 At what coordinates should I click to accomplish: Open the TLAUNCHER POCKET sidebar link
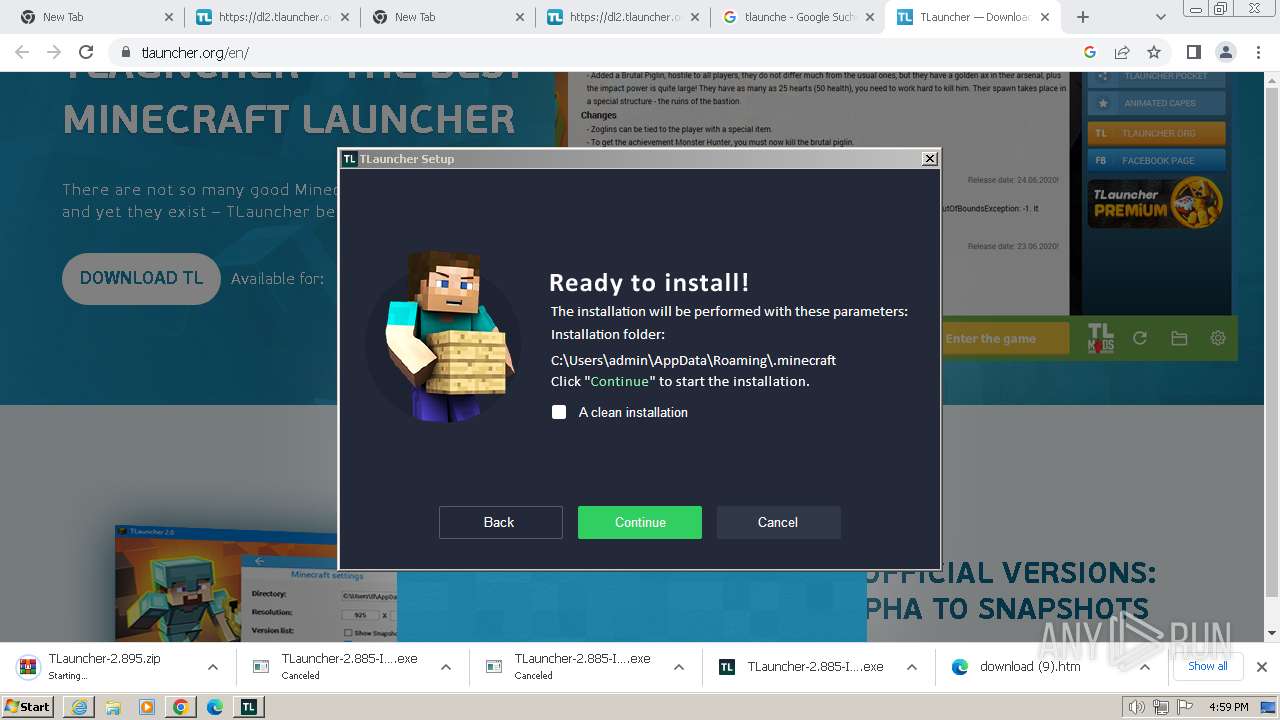click(x=1156, y=76)
